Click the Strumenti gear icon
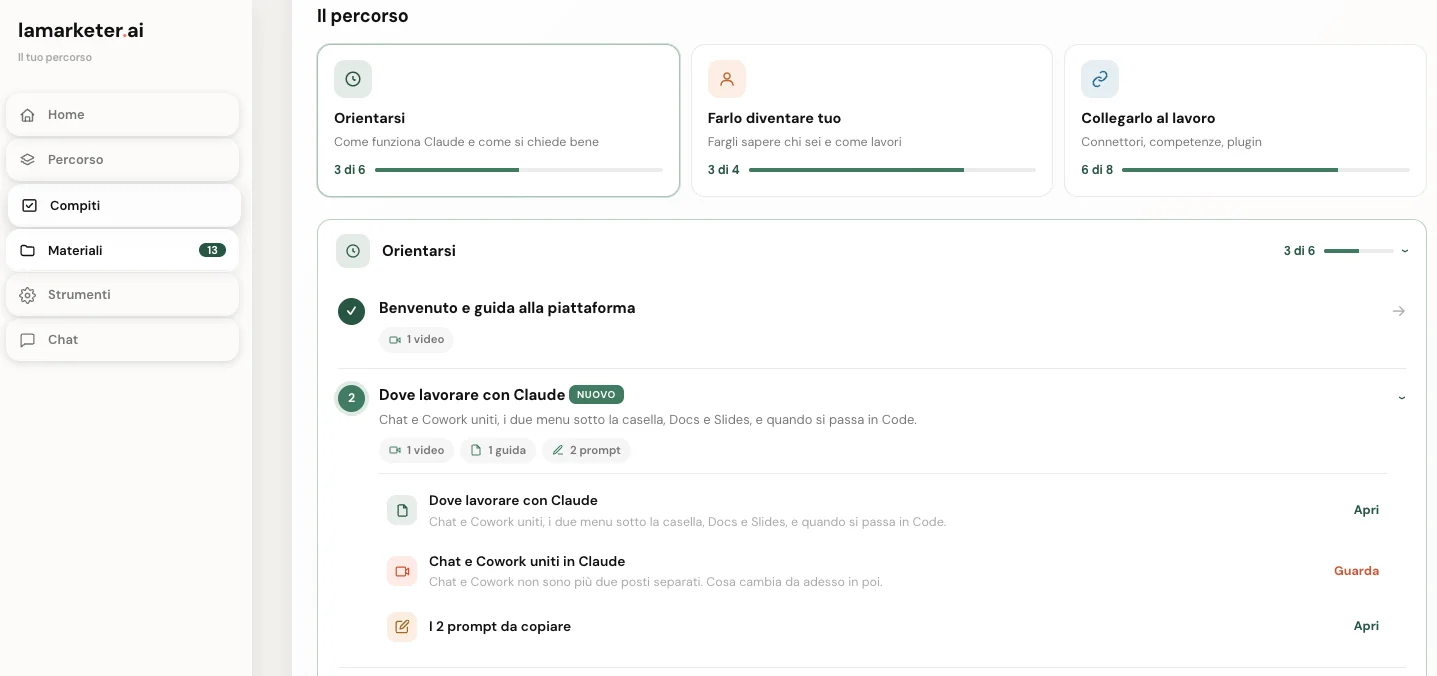The image size is (1437, 676). pyautogui.click(x=28, y=295)
